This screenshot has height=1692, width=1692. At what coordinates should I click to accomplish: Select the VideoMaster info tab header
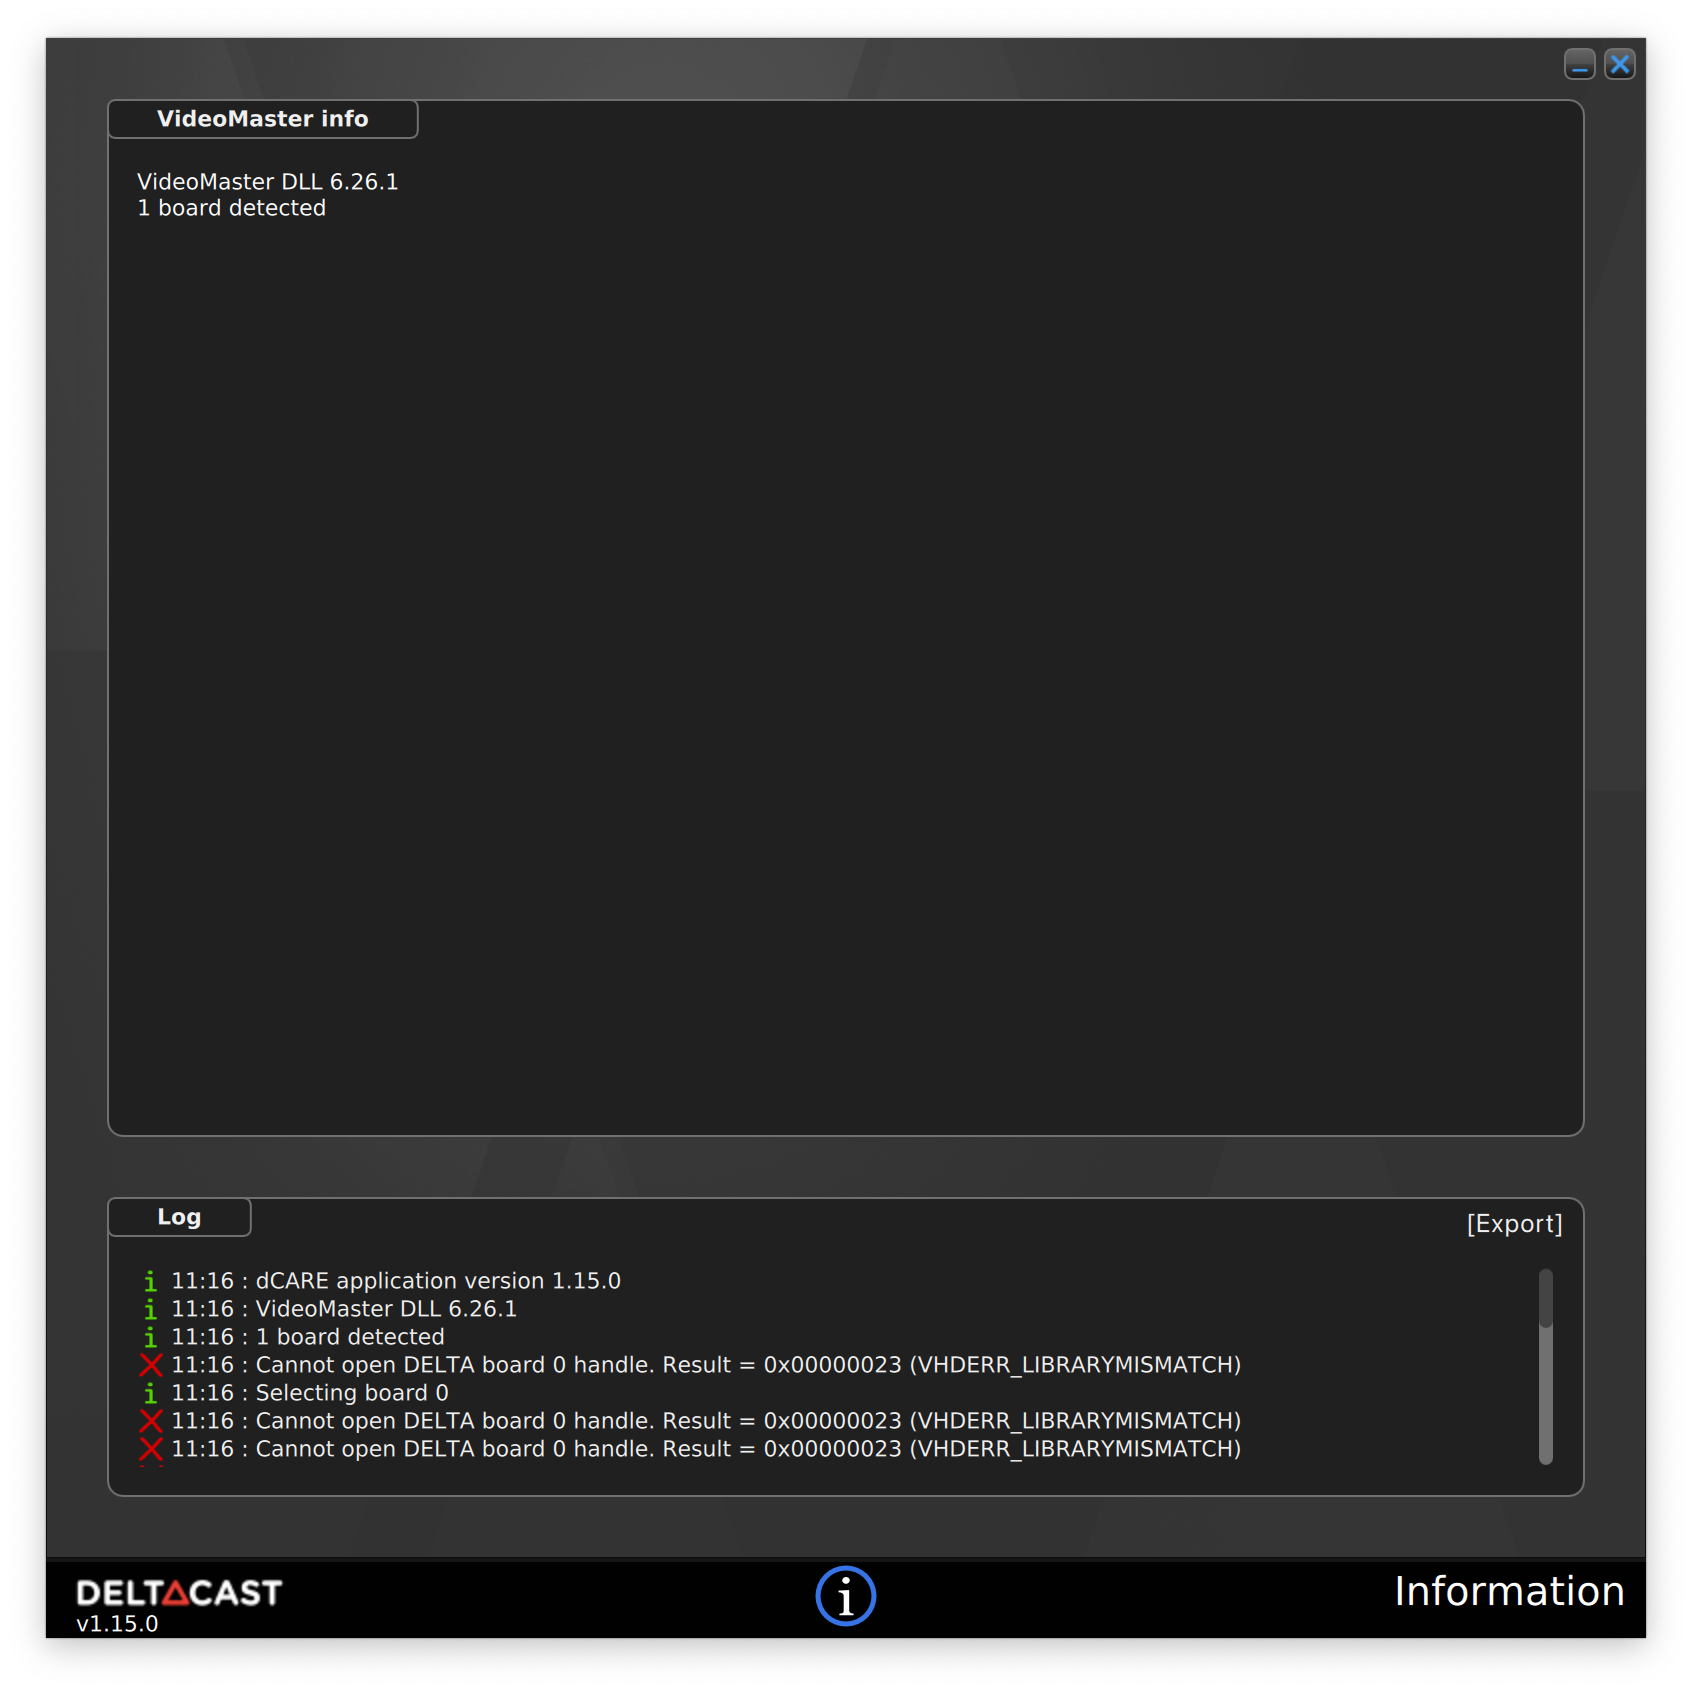click(x=263, y=119)
